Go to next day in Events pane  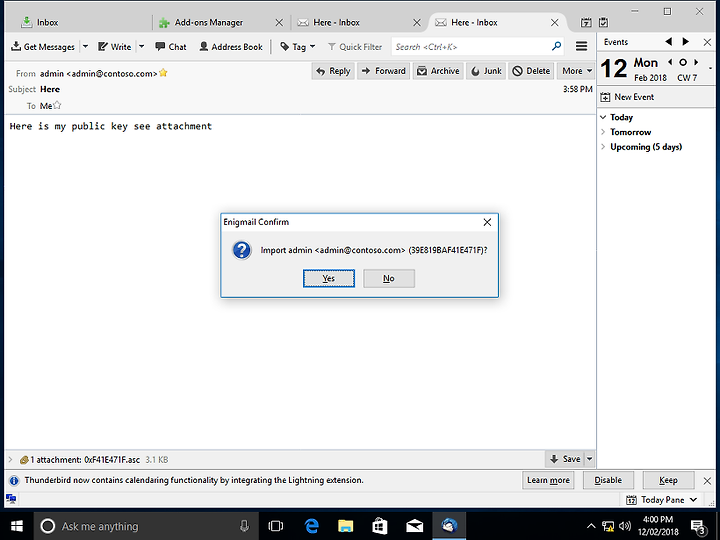tap(686, 42)
